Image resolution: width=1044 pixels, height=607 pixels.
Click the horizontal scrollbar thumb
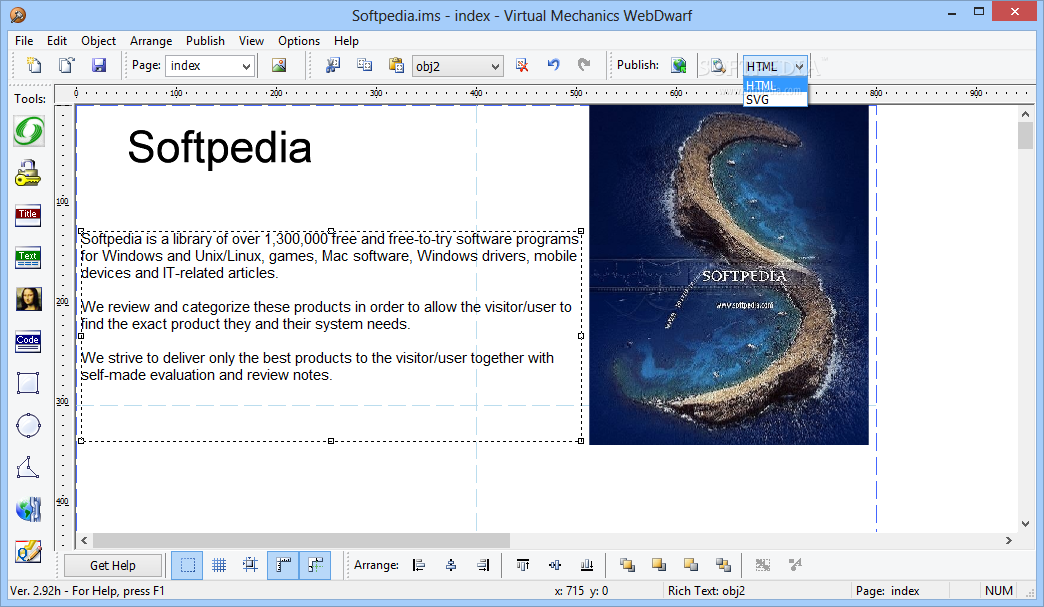pyautogui.click(x=301, y=540)
